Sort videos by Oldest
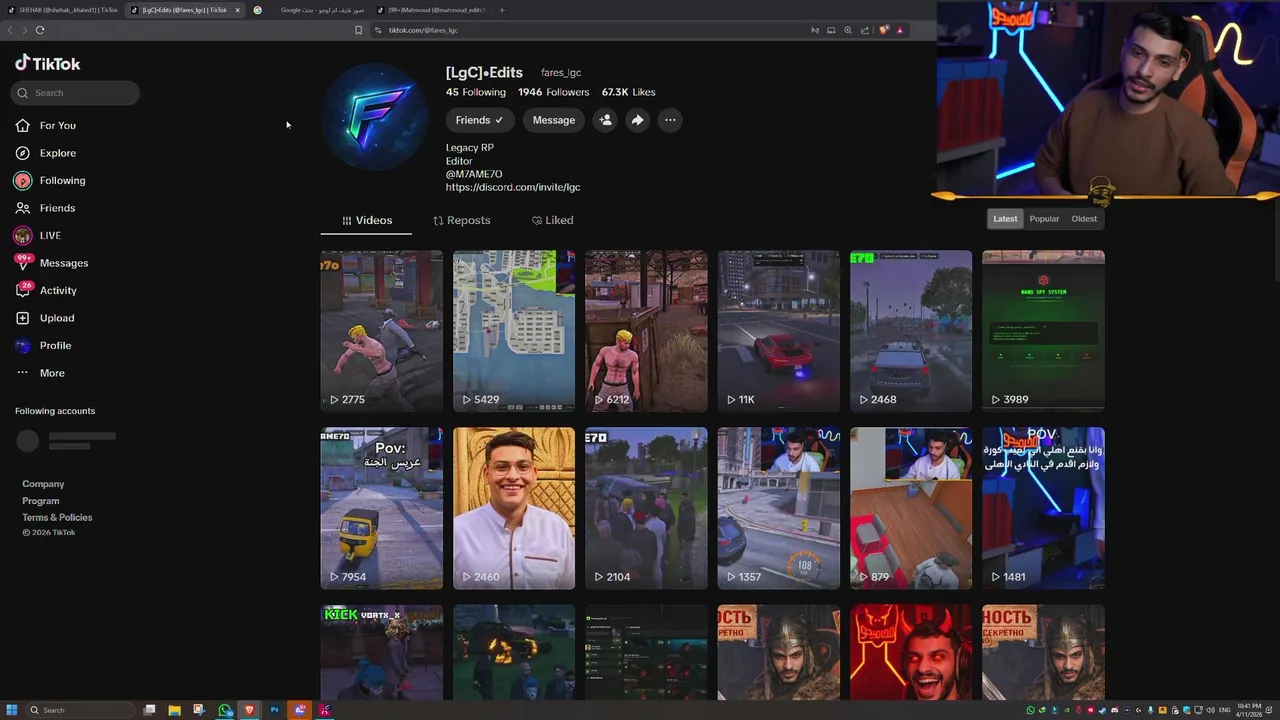 tap(1084, 219)
